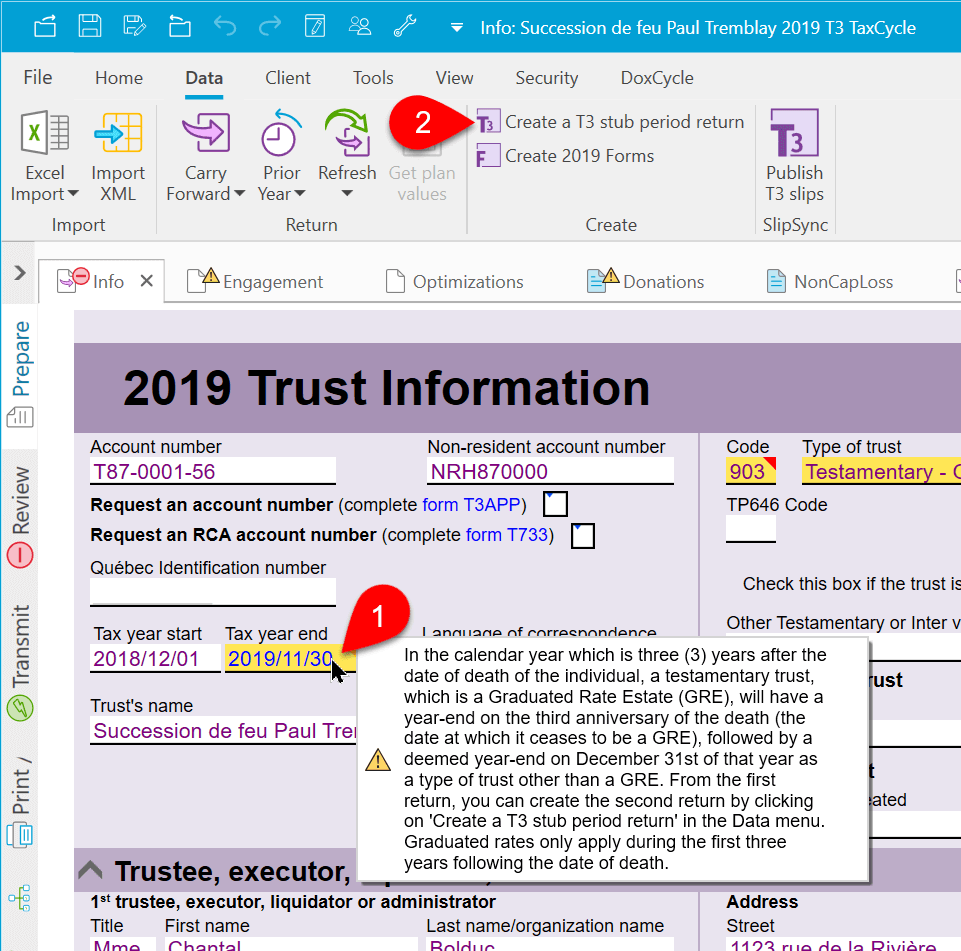Close the Info tab
961x951 pixels.
point(146,281)
